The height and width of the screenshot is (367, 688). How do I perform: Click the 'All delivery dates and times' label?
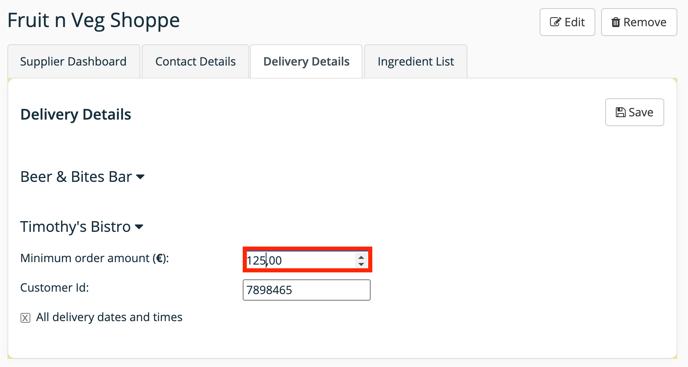(109, 317)
